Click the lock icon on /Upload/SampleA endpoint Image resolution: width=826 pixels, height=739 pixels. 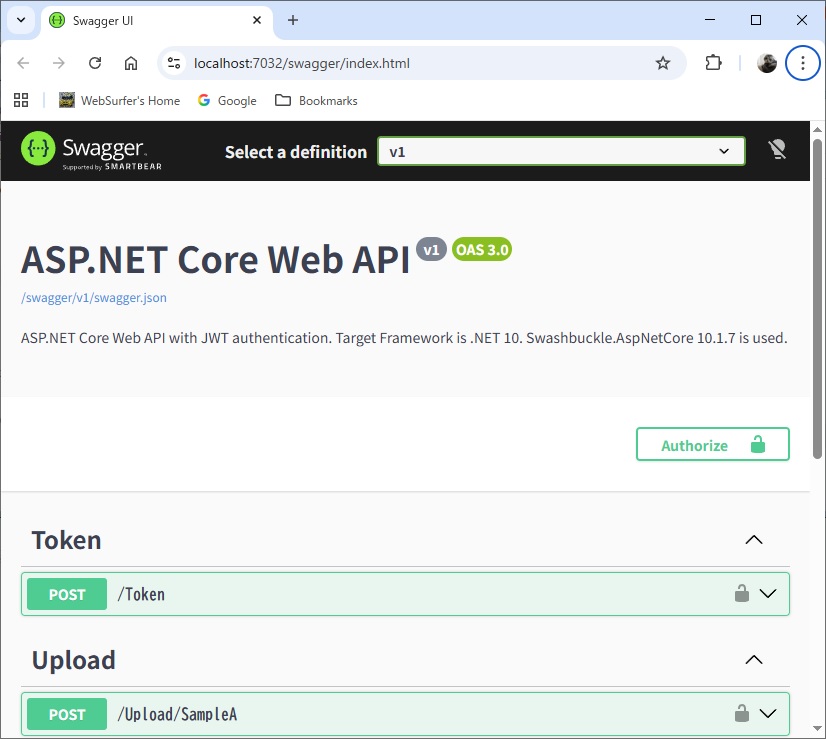(741, 714)
